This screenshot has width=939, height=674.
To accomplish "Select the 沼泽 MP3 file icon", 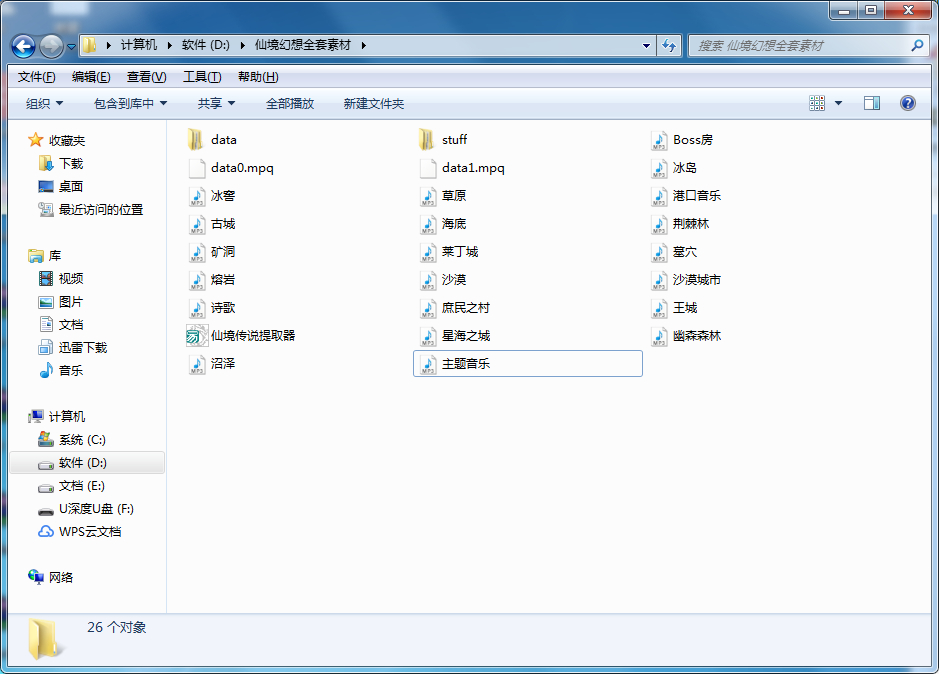I will pyautogui.click(x=197, y=364).
